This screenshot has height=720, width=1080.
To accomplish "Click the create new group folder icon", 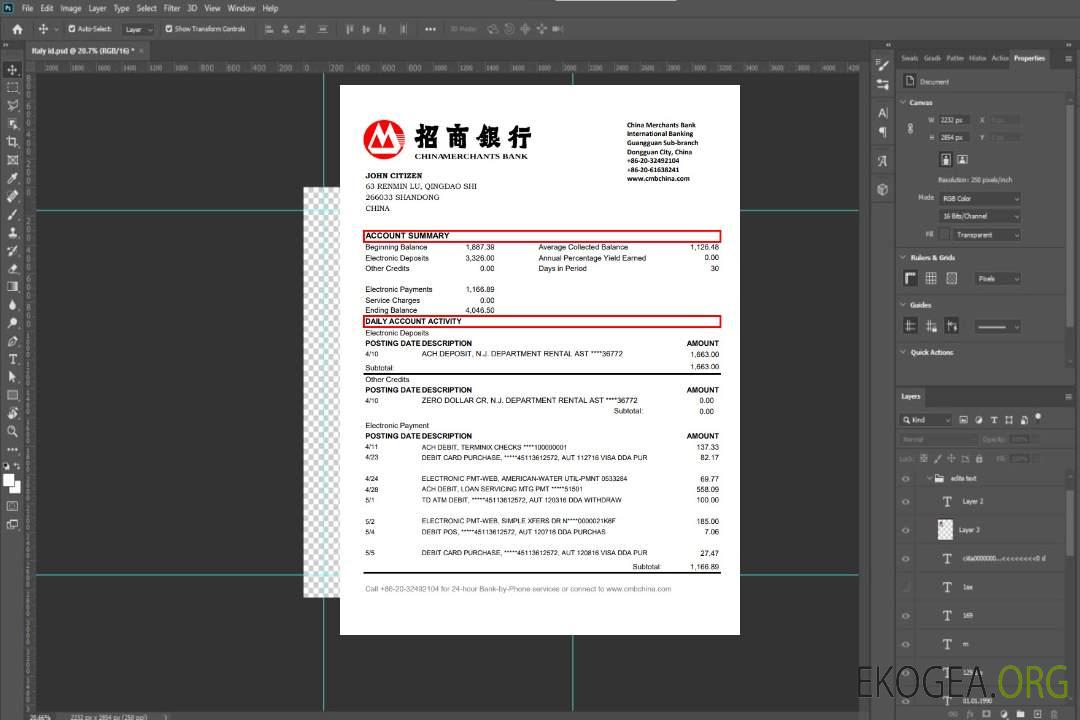I will [1020, 714].
